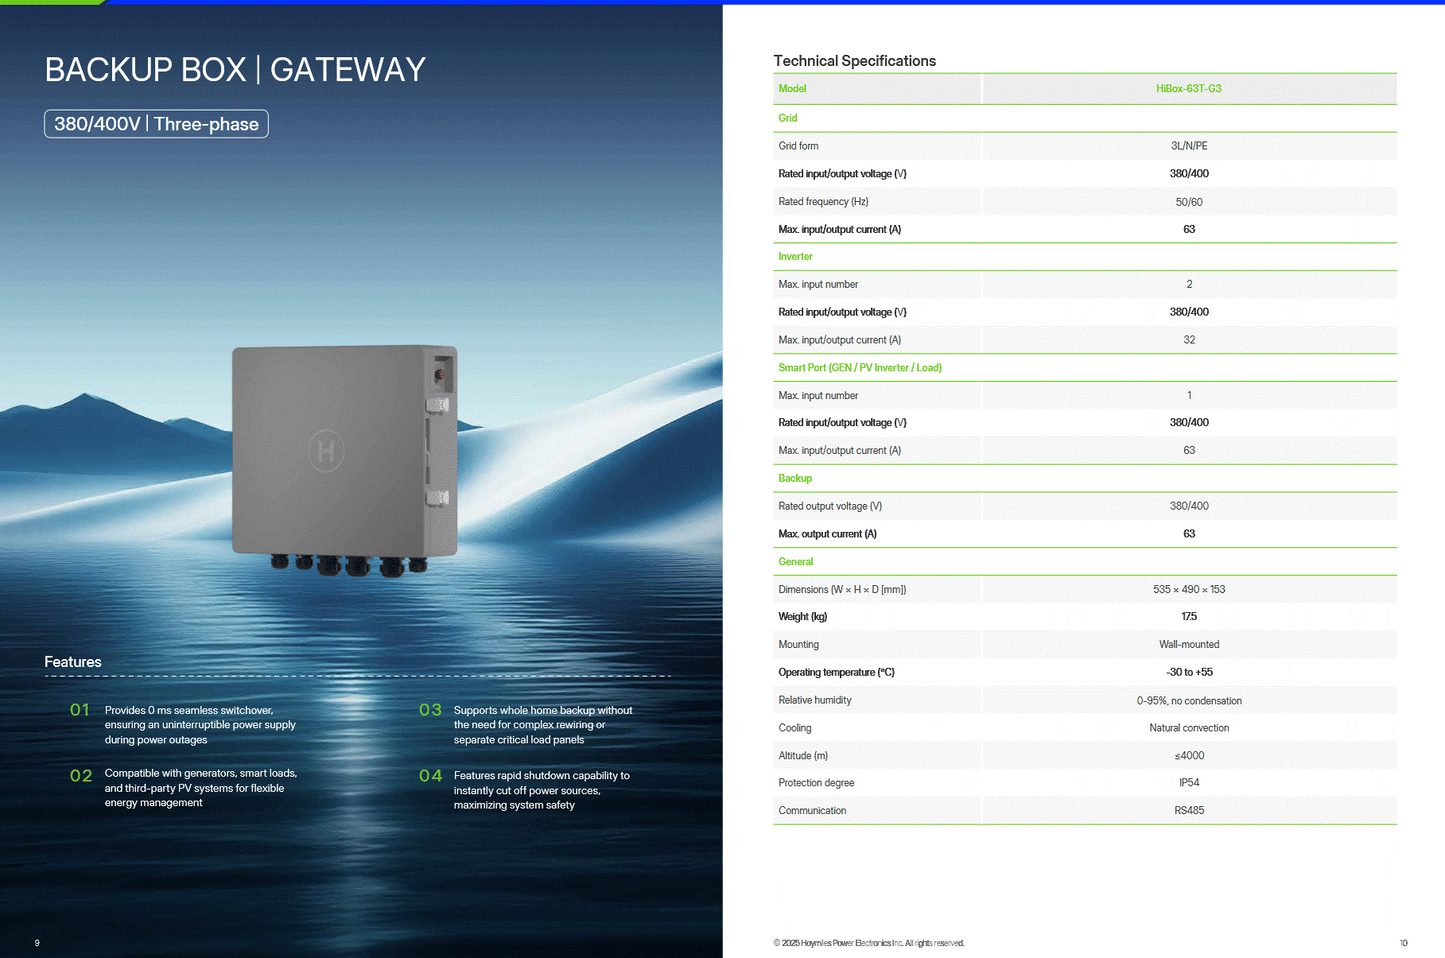Click the green "General" section header
The image size is (1445, 958).
796,562
